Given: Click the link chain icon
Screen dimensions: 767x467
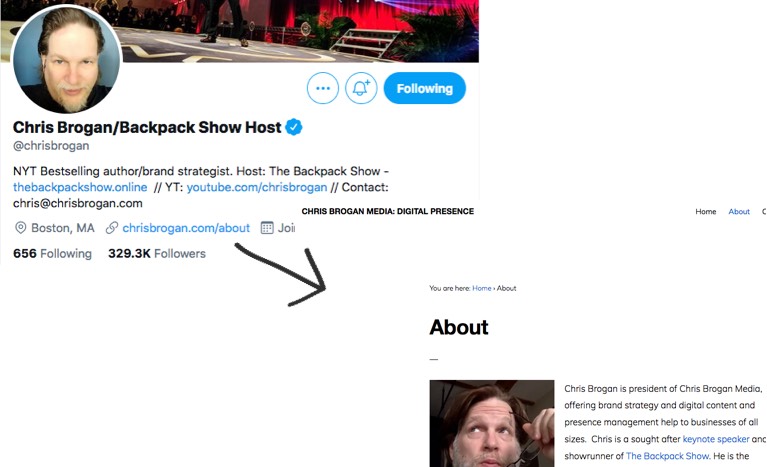Looking at the screenshot, I should 112,228.
